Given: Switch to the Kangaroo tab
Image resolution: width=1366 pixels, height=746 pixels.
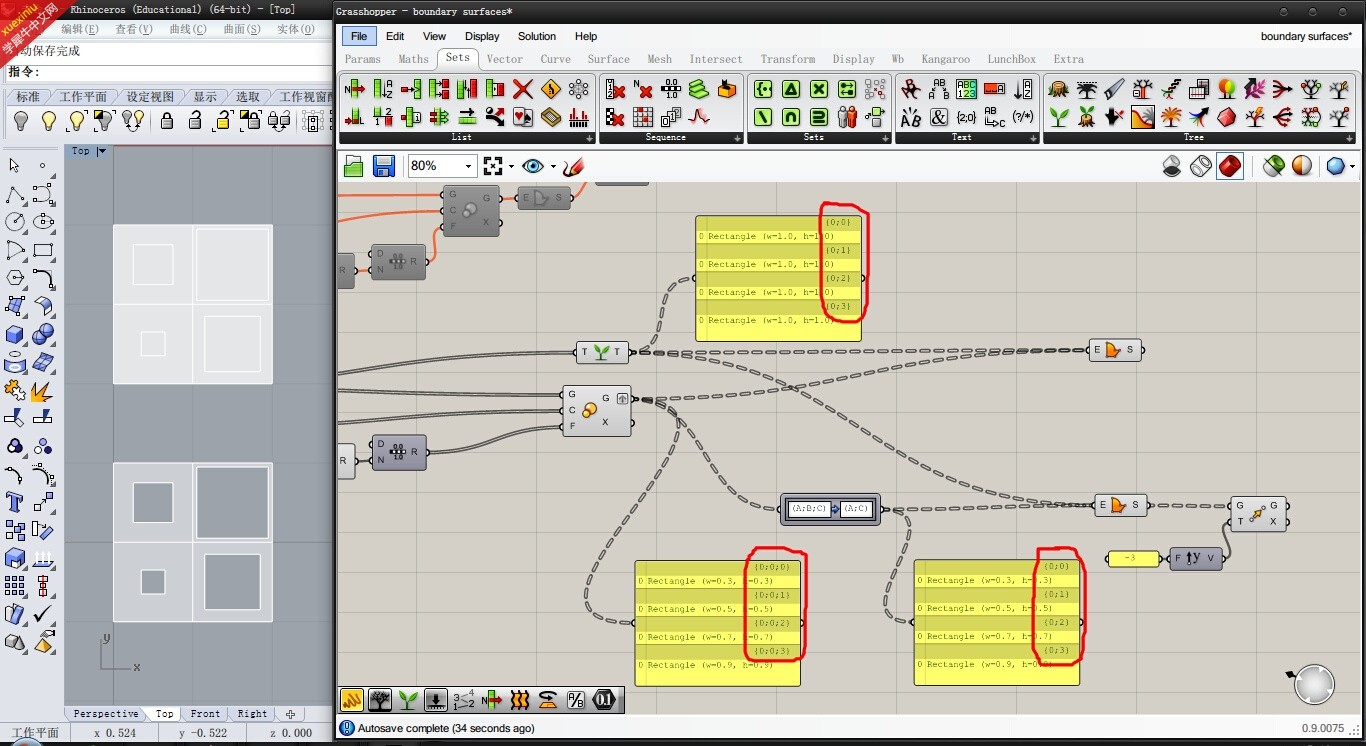Looking at the screenshot, I should [x=945, y=59].
